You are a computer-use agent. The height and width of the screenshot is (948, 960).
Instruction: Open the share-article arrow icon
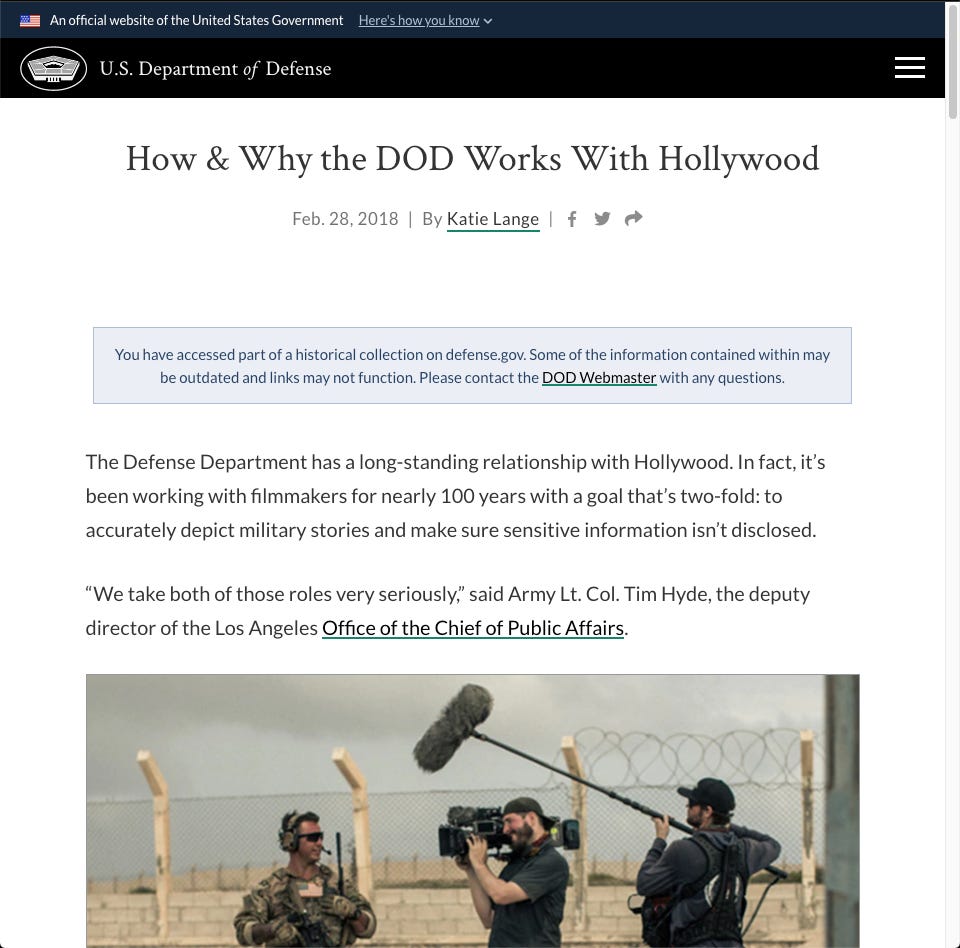coord(632,218)
